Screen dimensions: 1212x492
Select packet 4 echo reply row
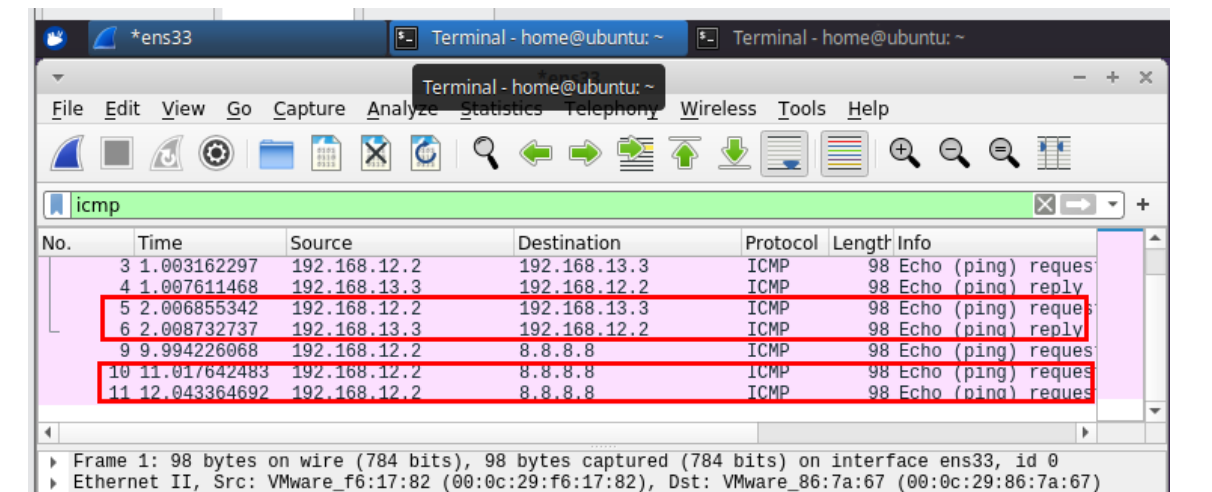tap(568, 287)
